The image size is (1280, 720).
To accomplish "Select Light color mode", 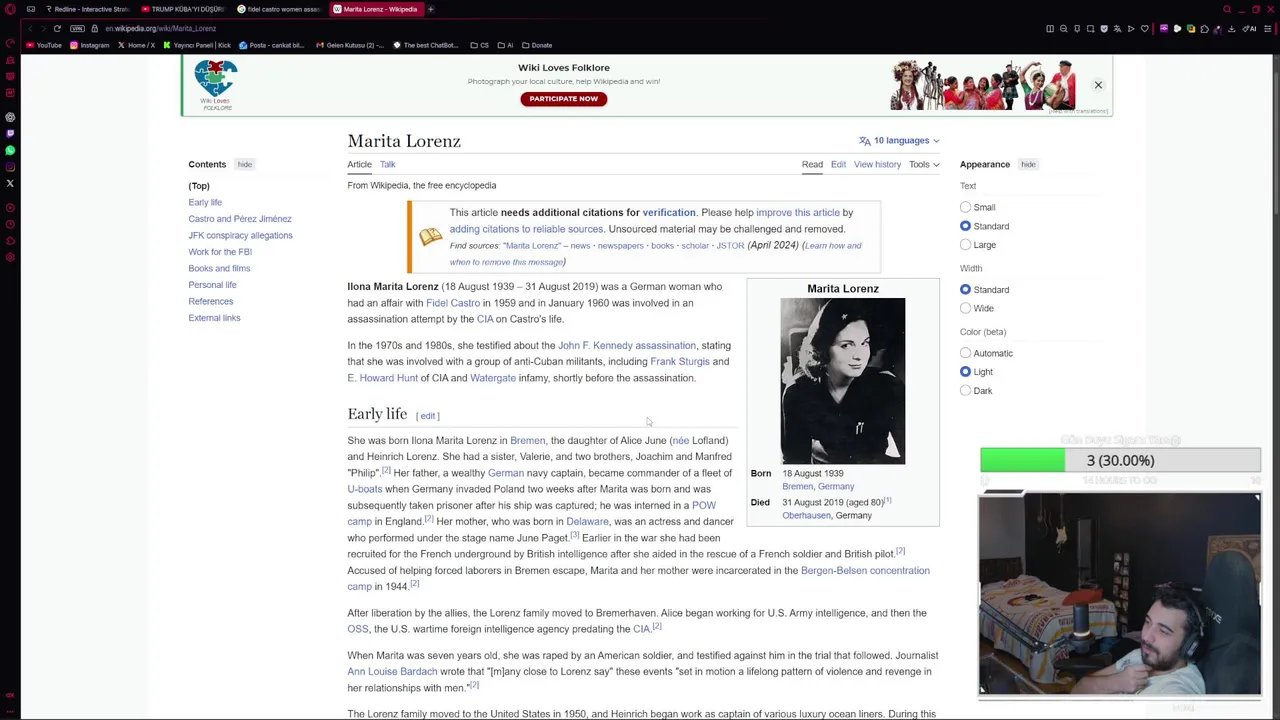I will click(965, 372).
